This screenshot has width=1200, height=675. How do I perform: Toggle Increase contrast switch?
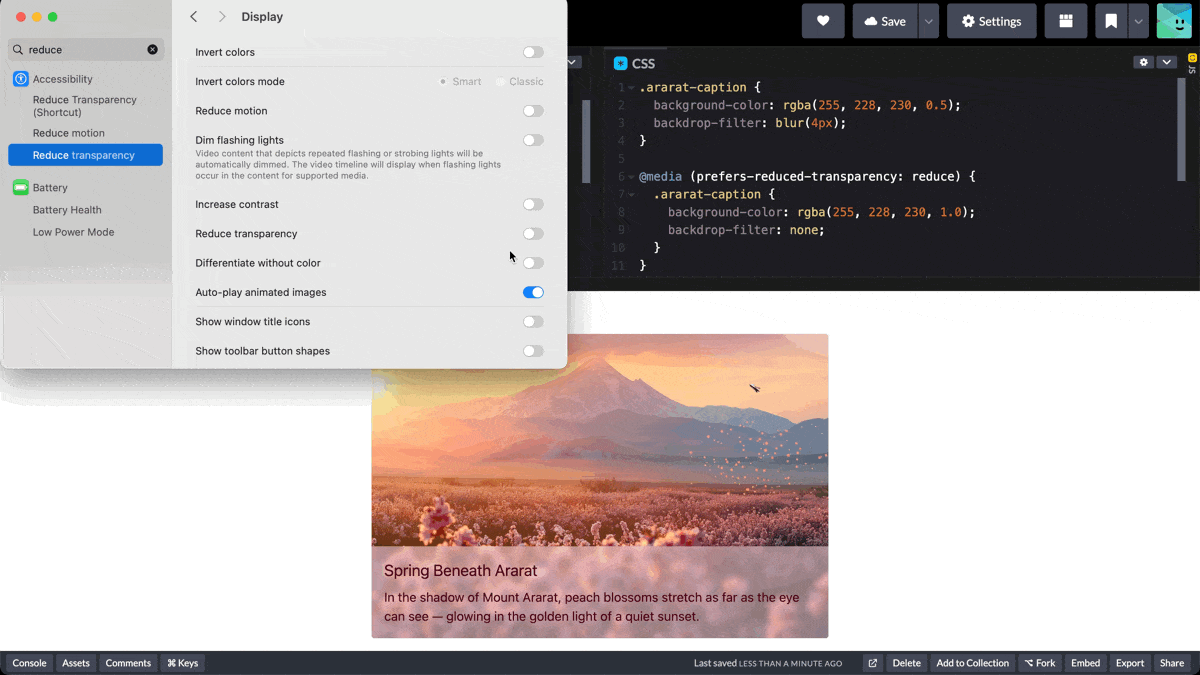tap(533, 204)
